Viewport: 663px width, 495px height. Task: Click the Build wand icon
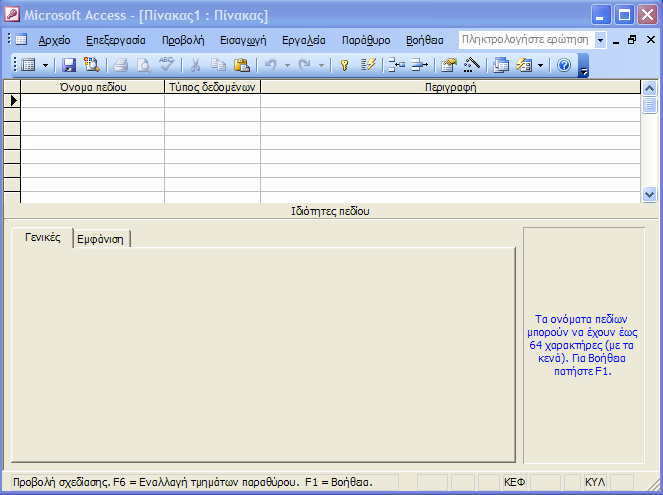coord(471,65)
